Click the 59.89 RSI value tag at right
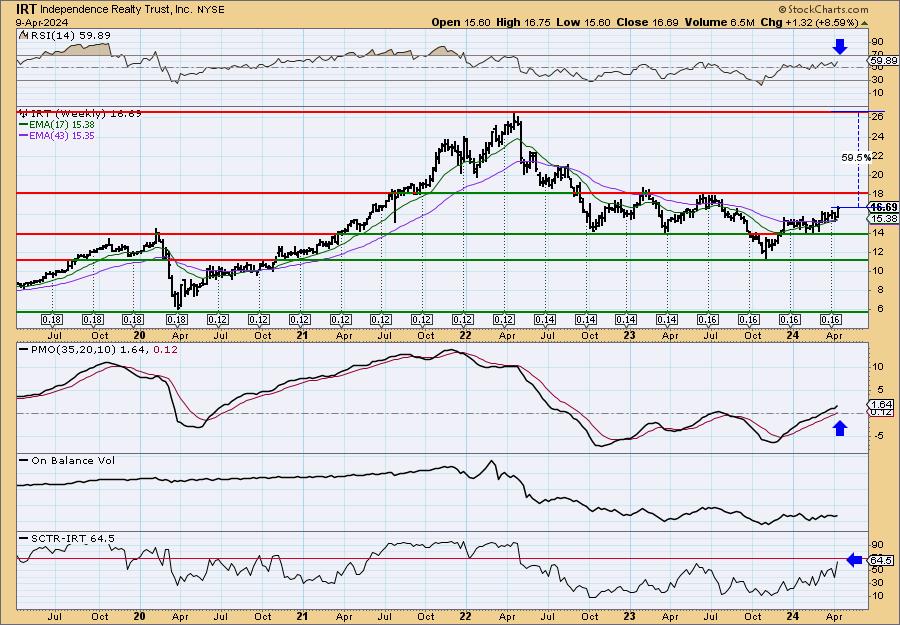 [883, 60]
